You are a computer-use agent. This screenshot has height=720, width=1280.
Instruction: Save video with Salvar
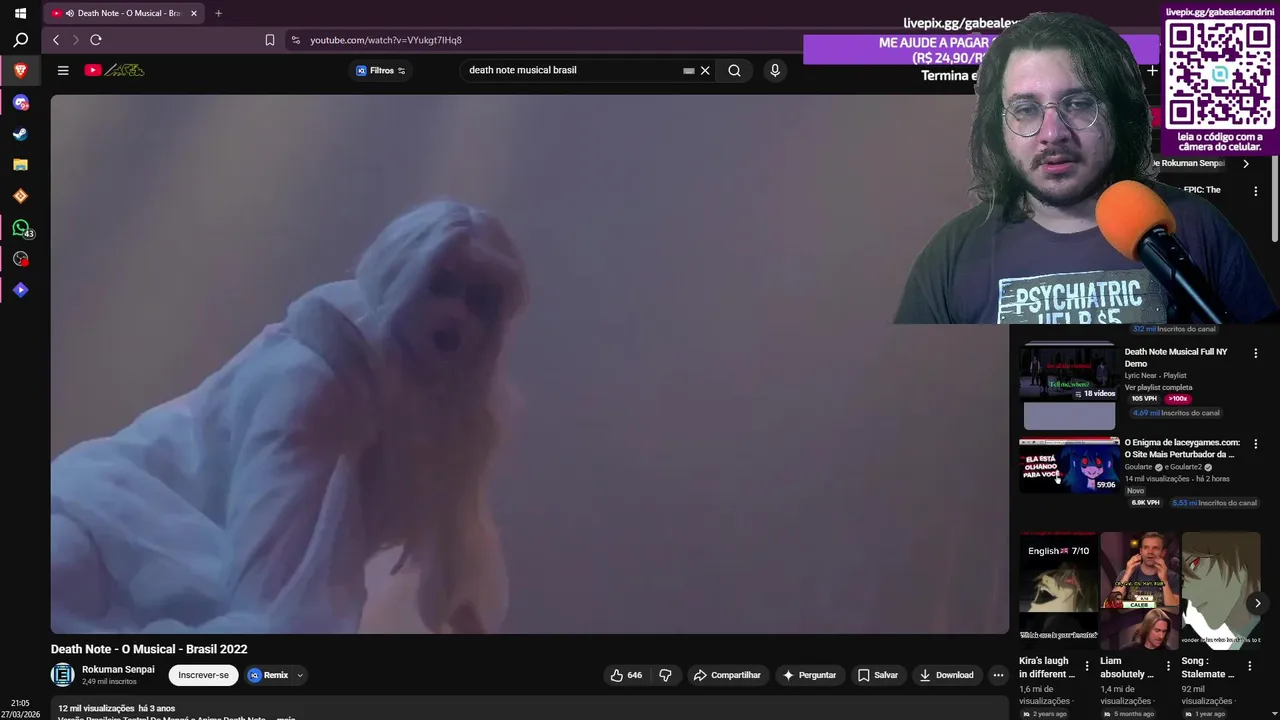(x=878, y=675)
